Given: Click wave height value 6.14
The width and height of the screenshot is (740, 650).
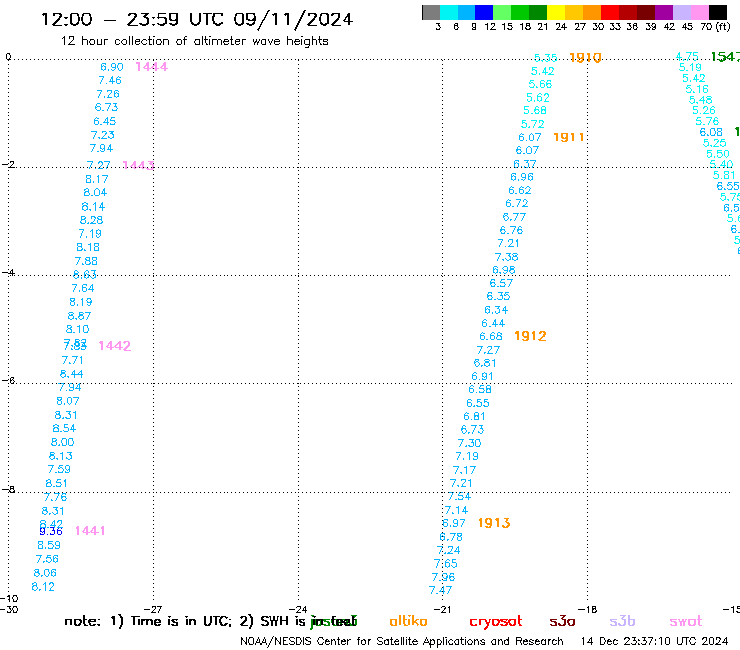Looking at the screenshot, I should (x=93, y=207).
